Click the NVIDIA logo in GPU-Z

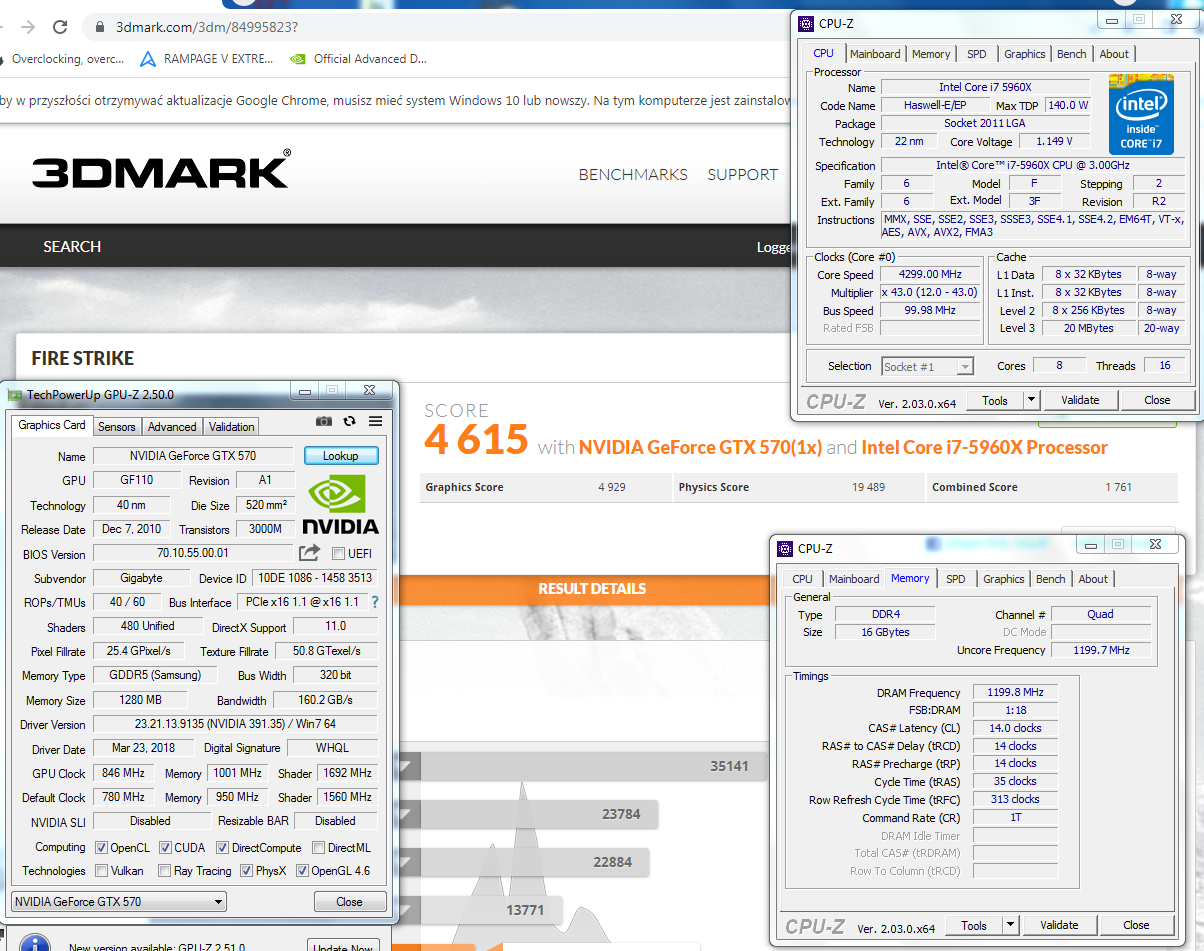click(x=340, y=505)
